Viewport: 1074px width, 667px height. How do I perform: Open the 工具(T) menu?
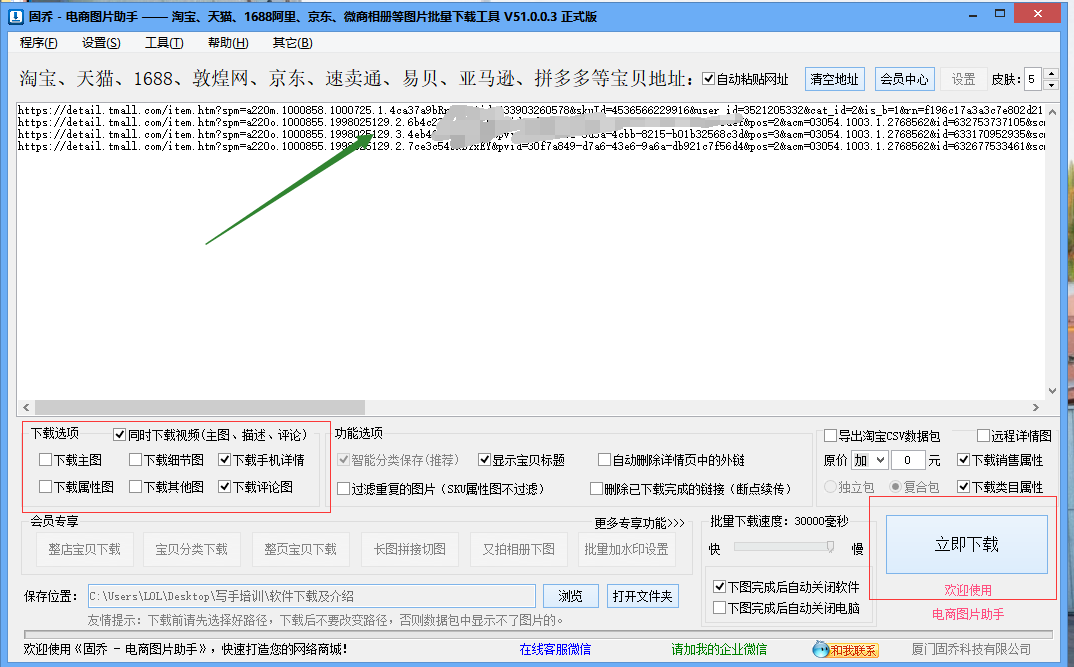coord(164,42)
